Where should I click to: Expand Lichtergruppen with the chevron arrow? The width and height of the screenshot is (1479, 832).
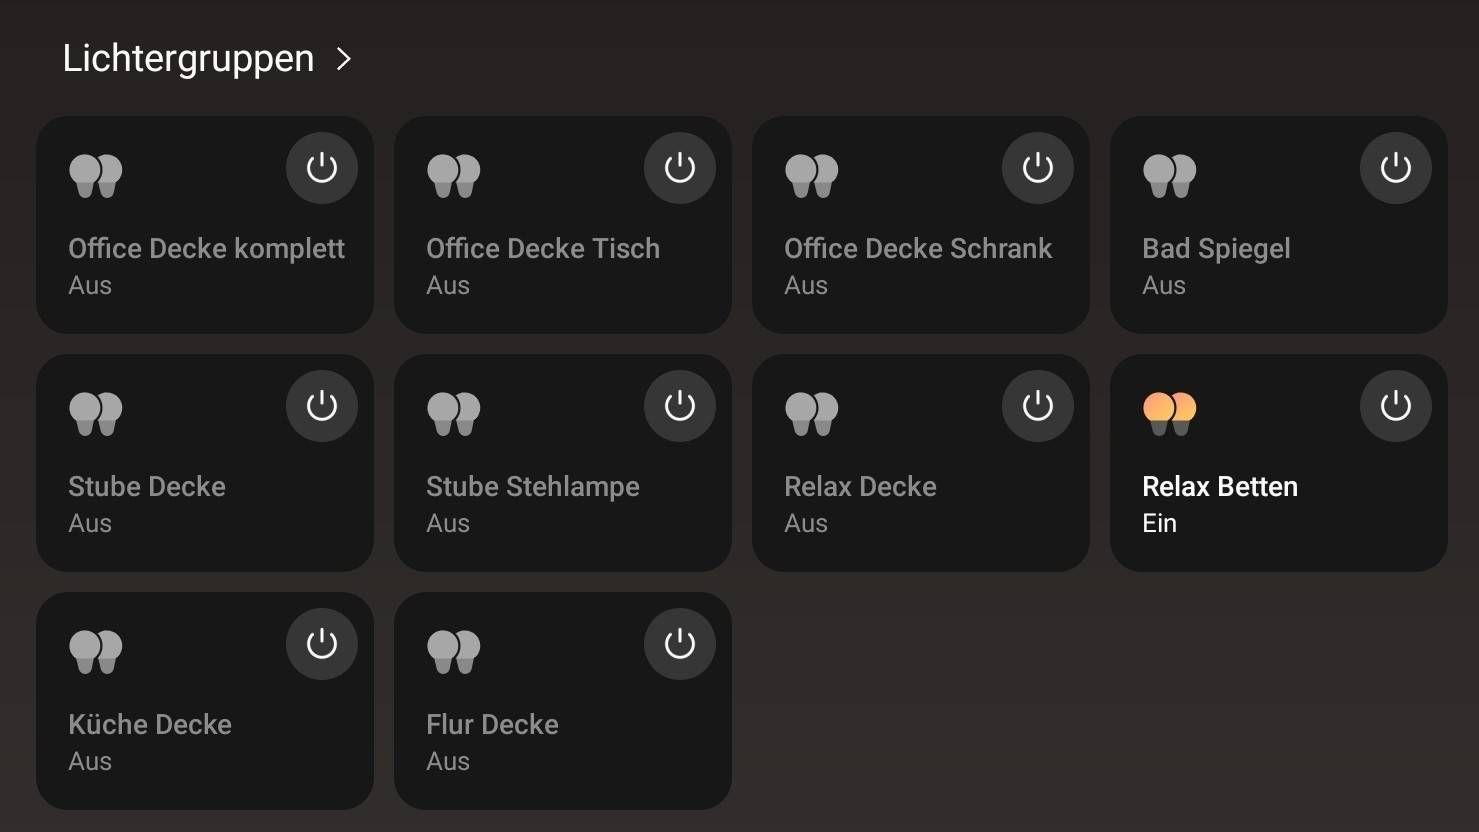344,59
